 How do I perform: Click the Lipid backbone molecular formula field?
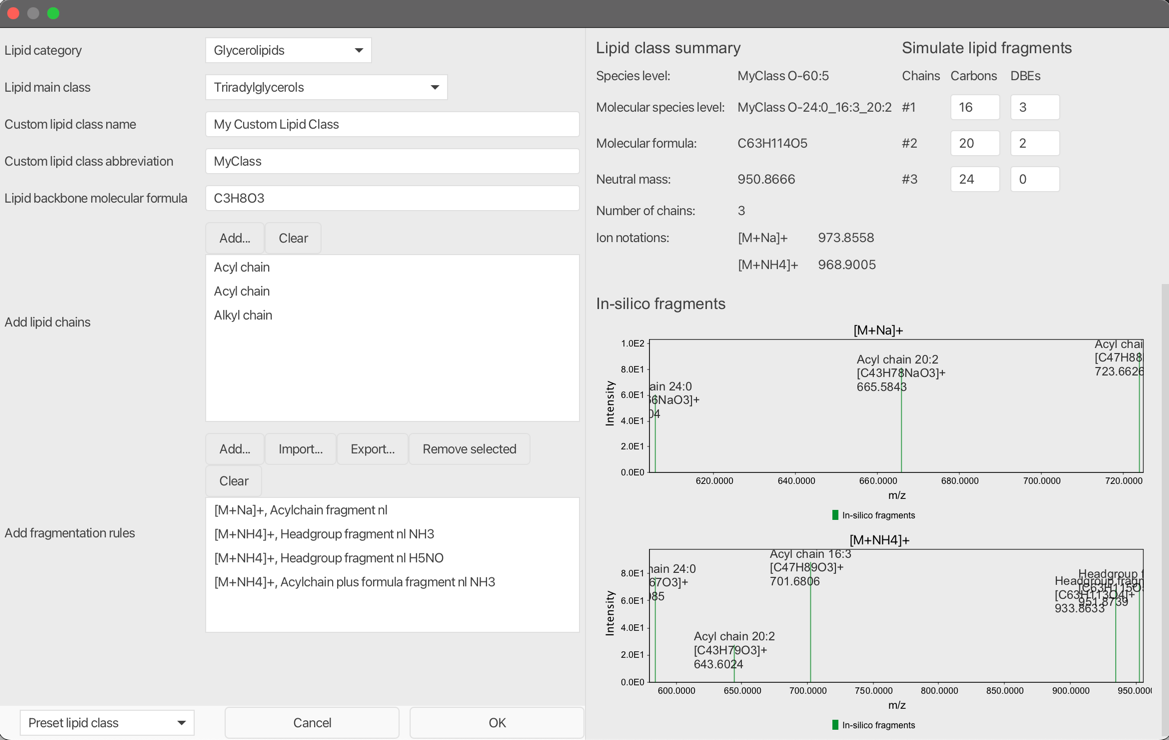pos(392,198)
